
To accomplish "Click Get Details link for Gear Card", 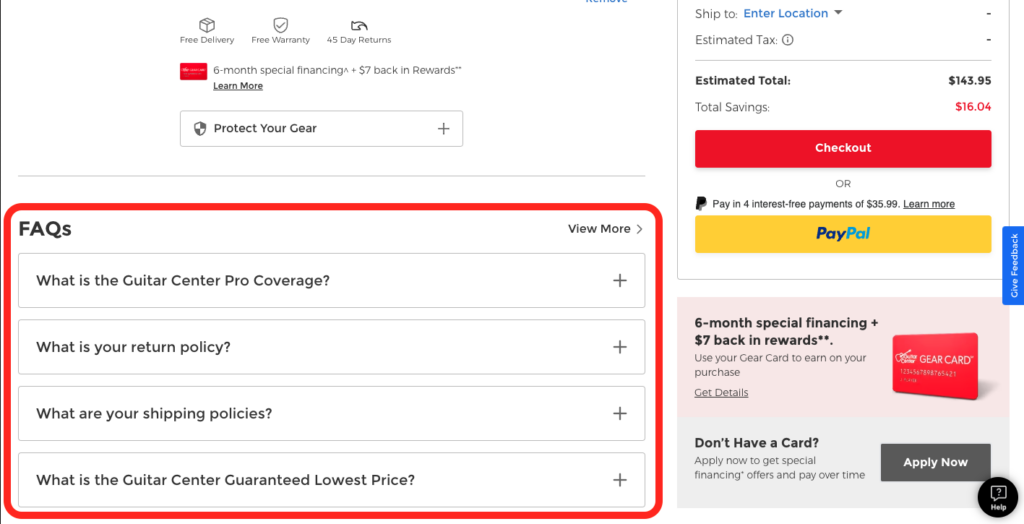I will tap(721, 393).
